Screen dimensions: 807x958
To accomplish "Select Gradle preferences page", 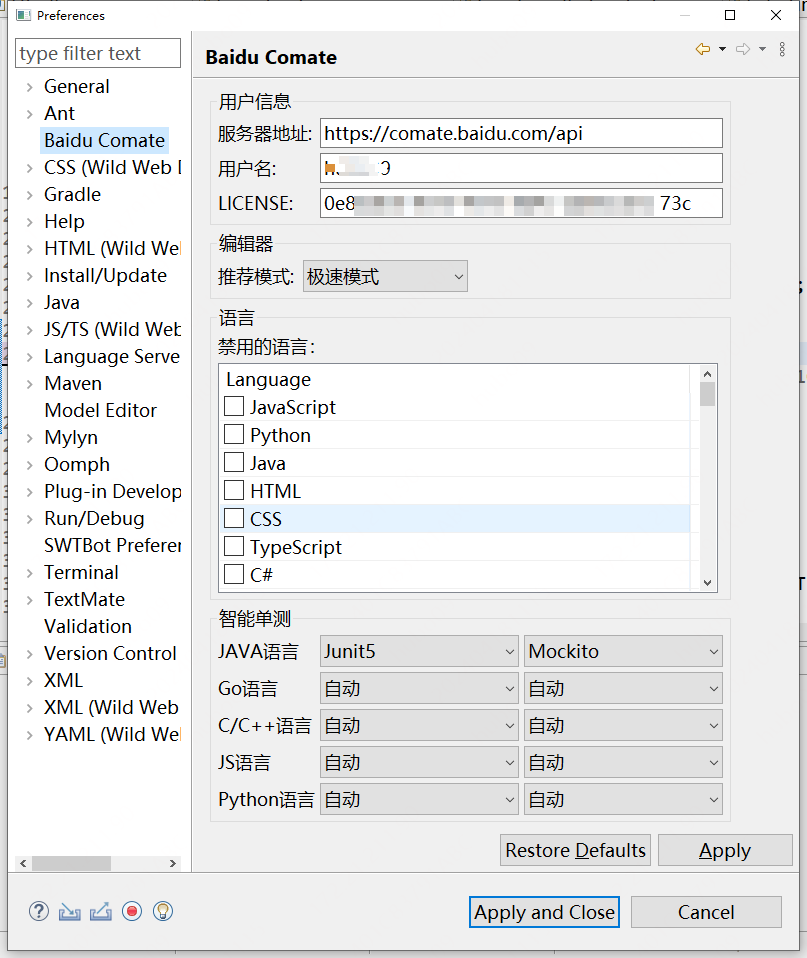I will [72, 194].
